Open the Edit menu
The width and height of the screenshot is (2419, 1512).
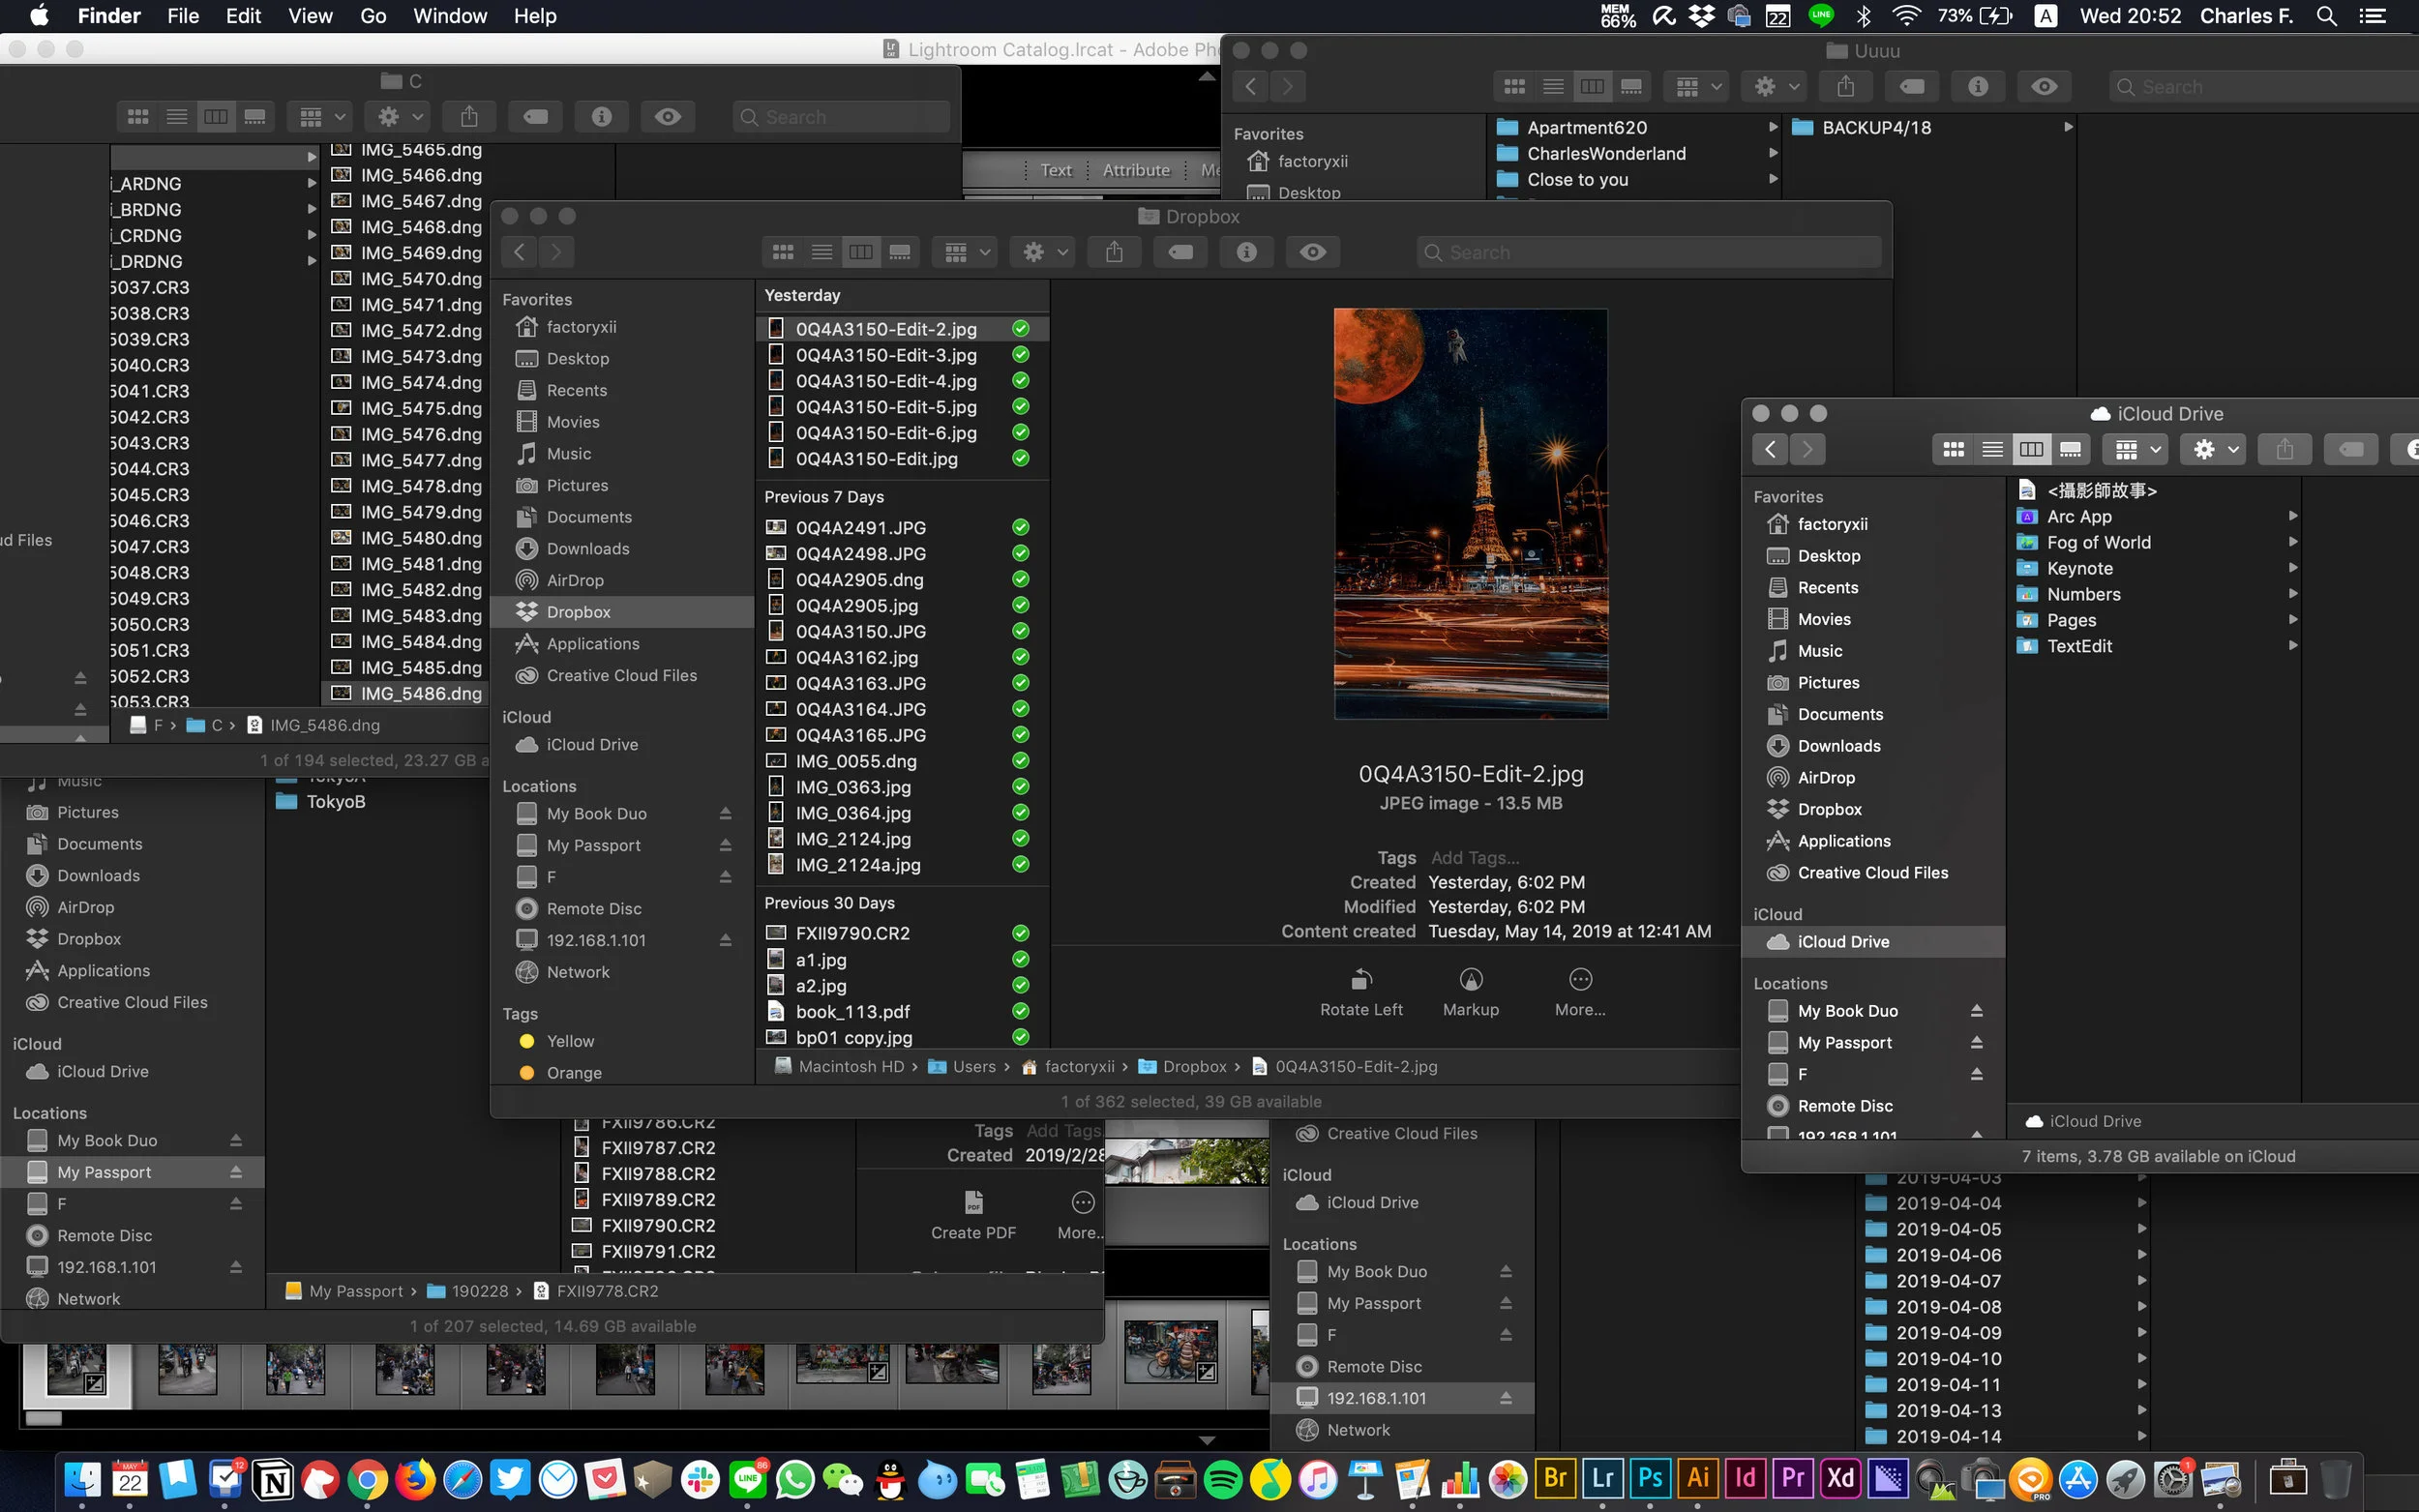243,16
